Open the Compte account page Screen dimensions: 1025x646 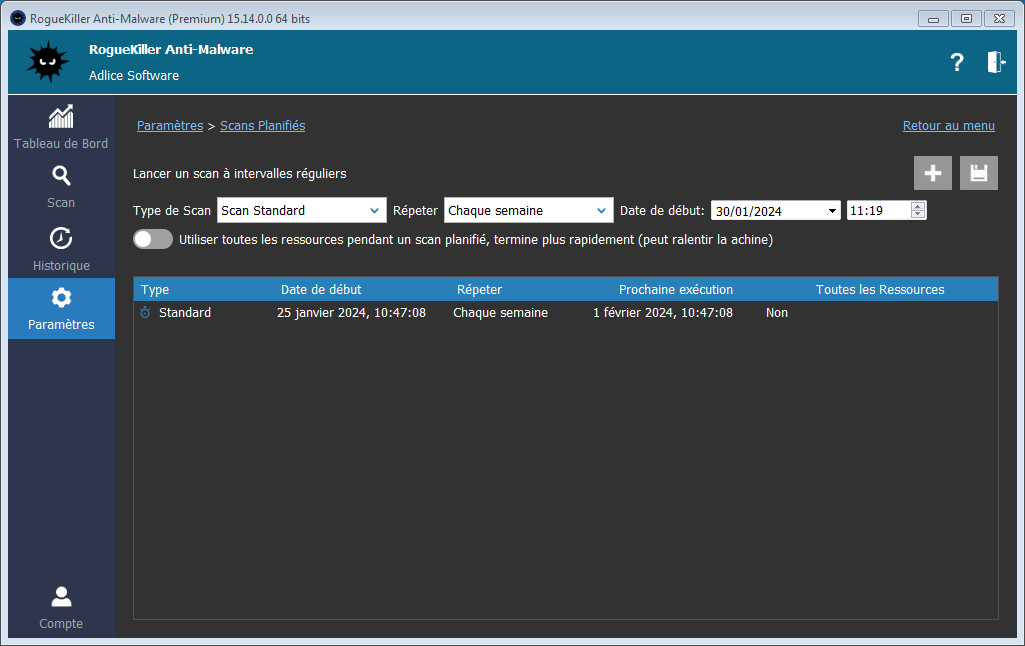pos(61,608)
